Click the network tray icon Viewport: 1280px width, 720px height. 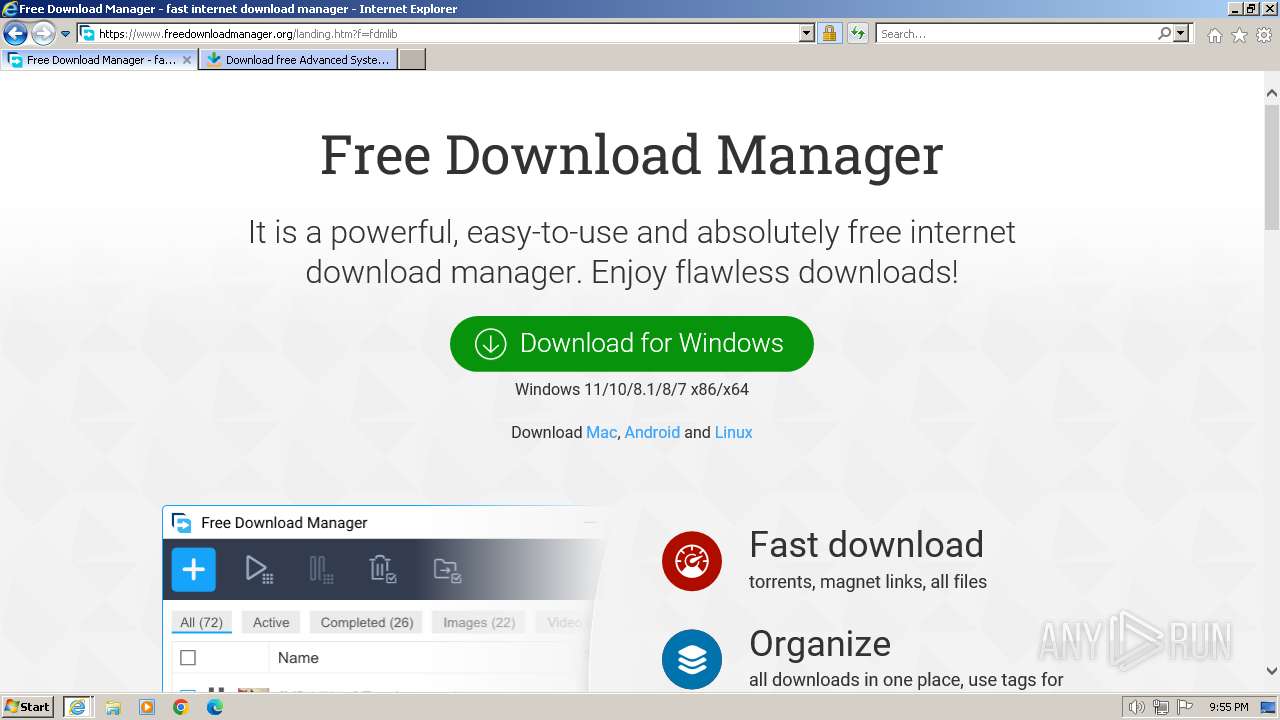[1161, 707]
